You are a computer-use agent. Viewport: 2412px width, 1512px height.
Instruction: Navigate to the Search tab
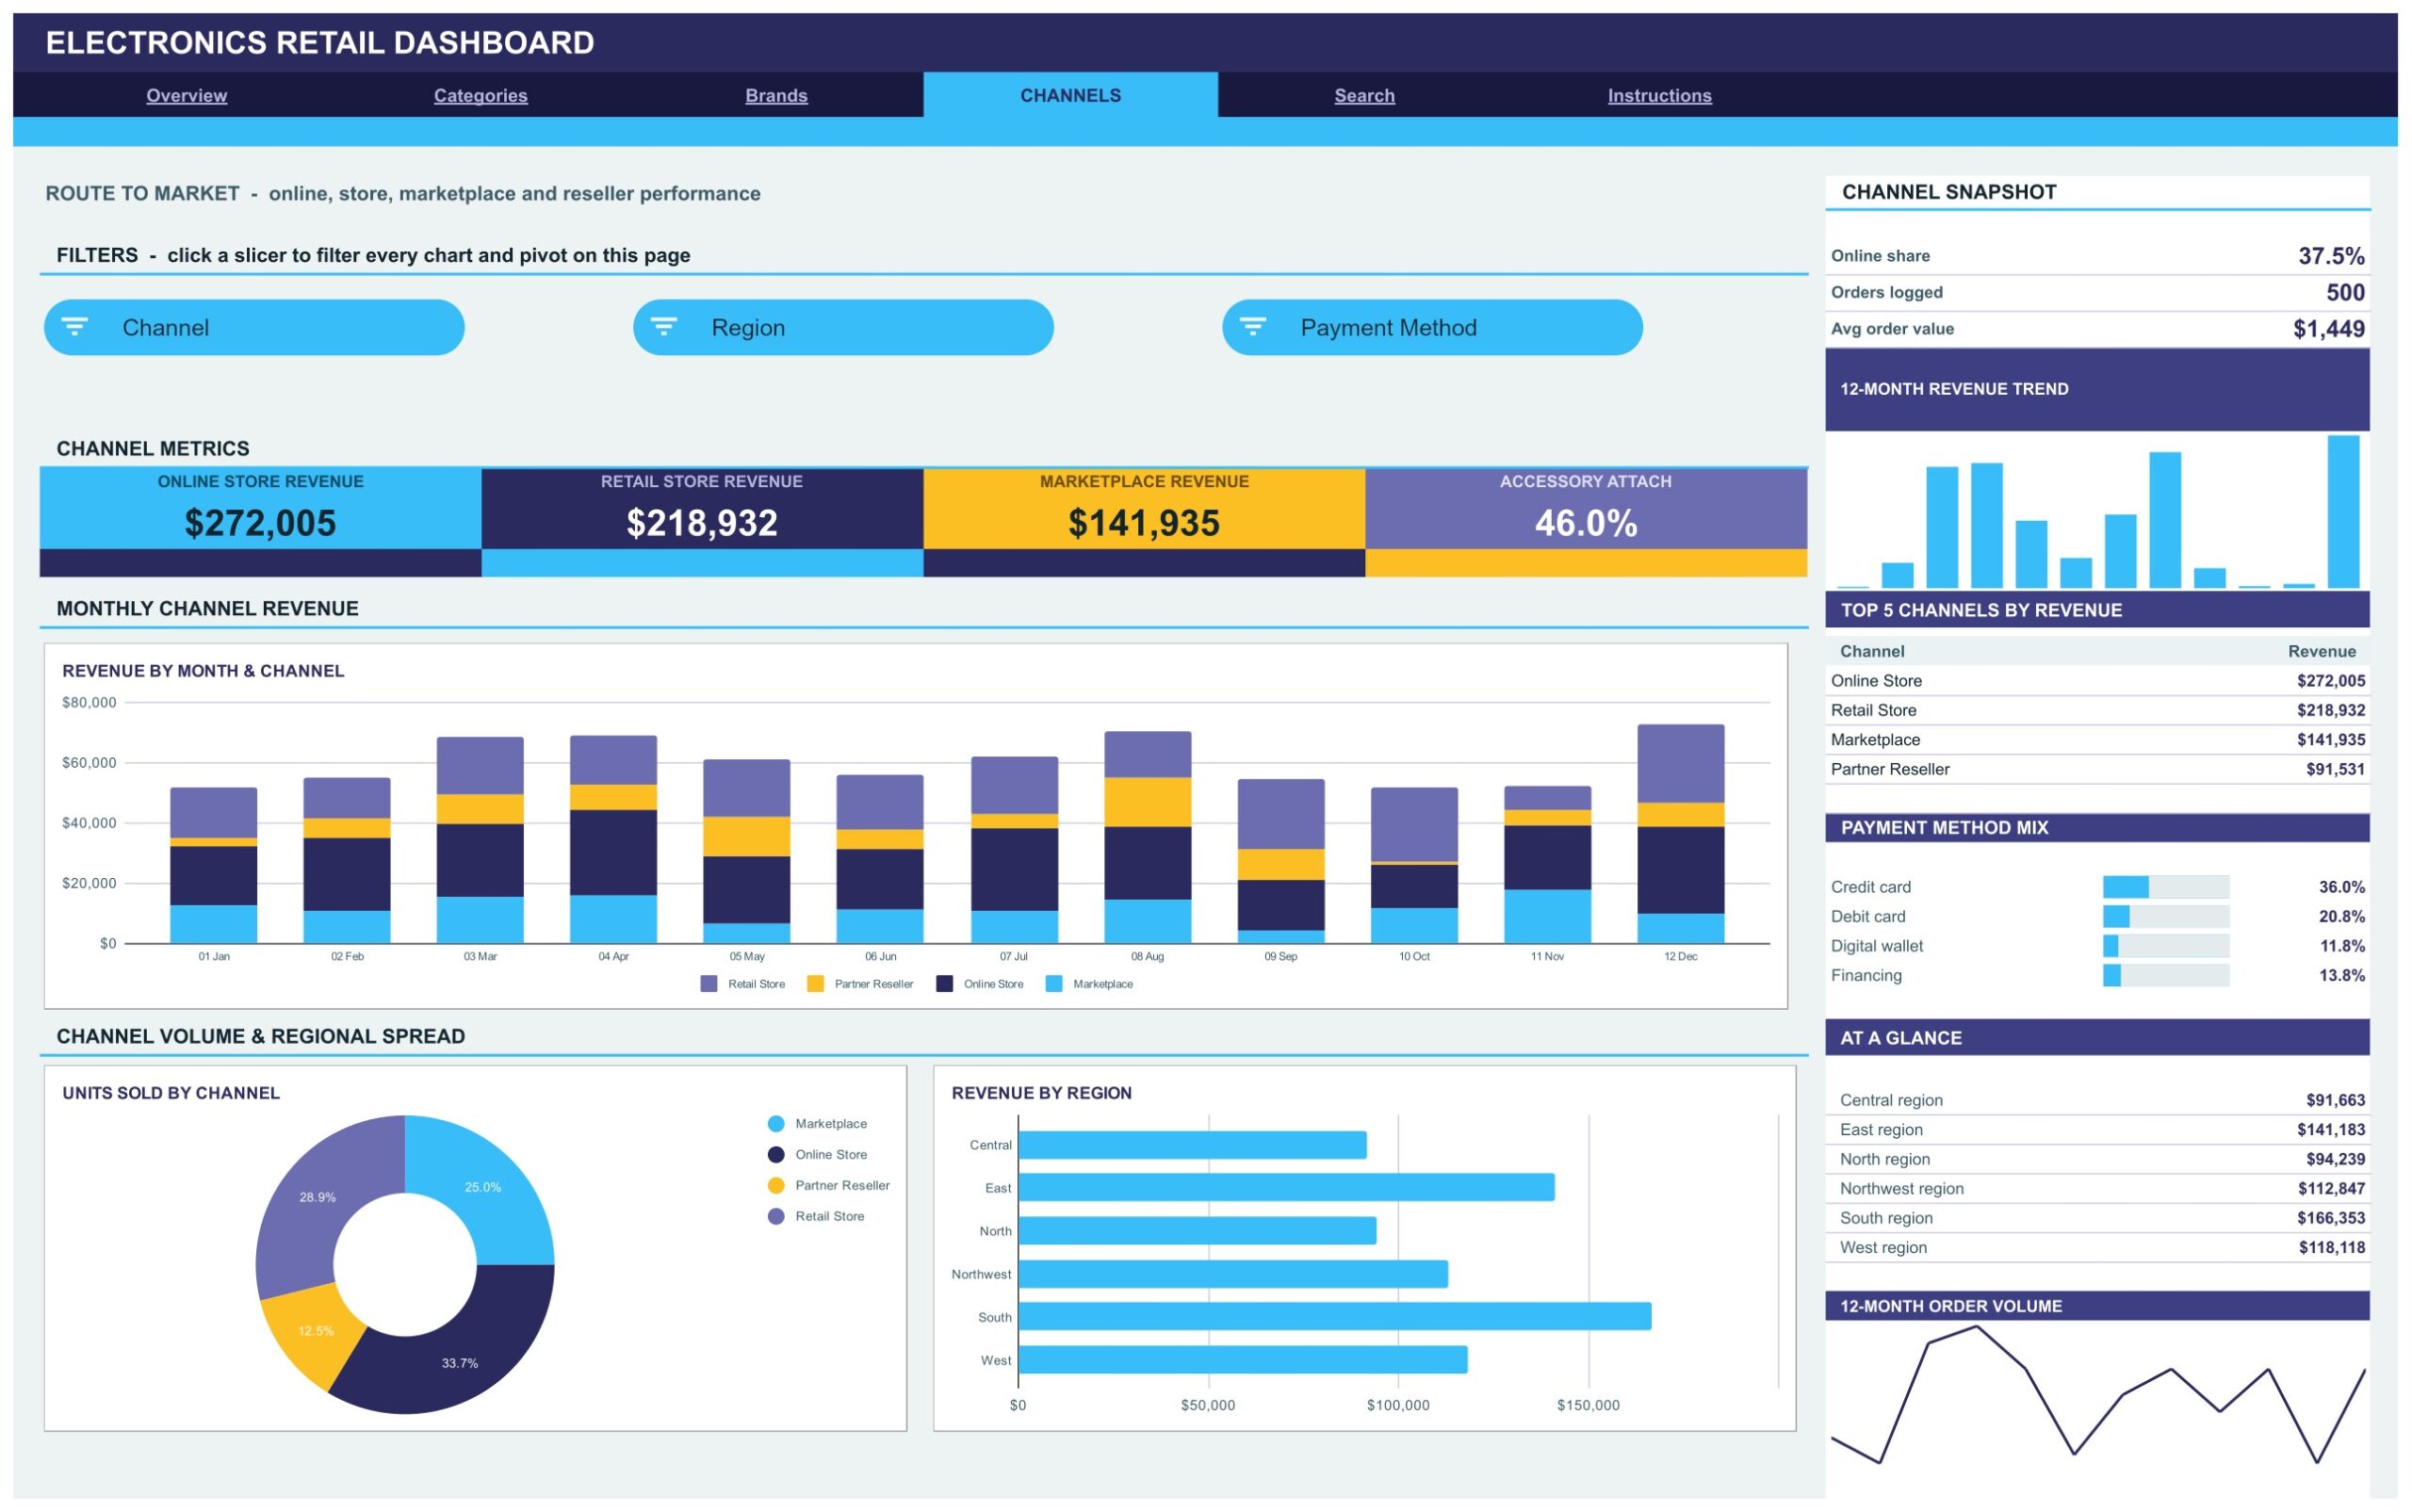click(x=1364, y=95)
